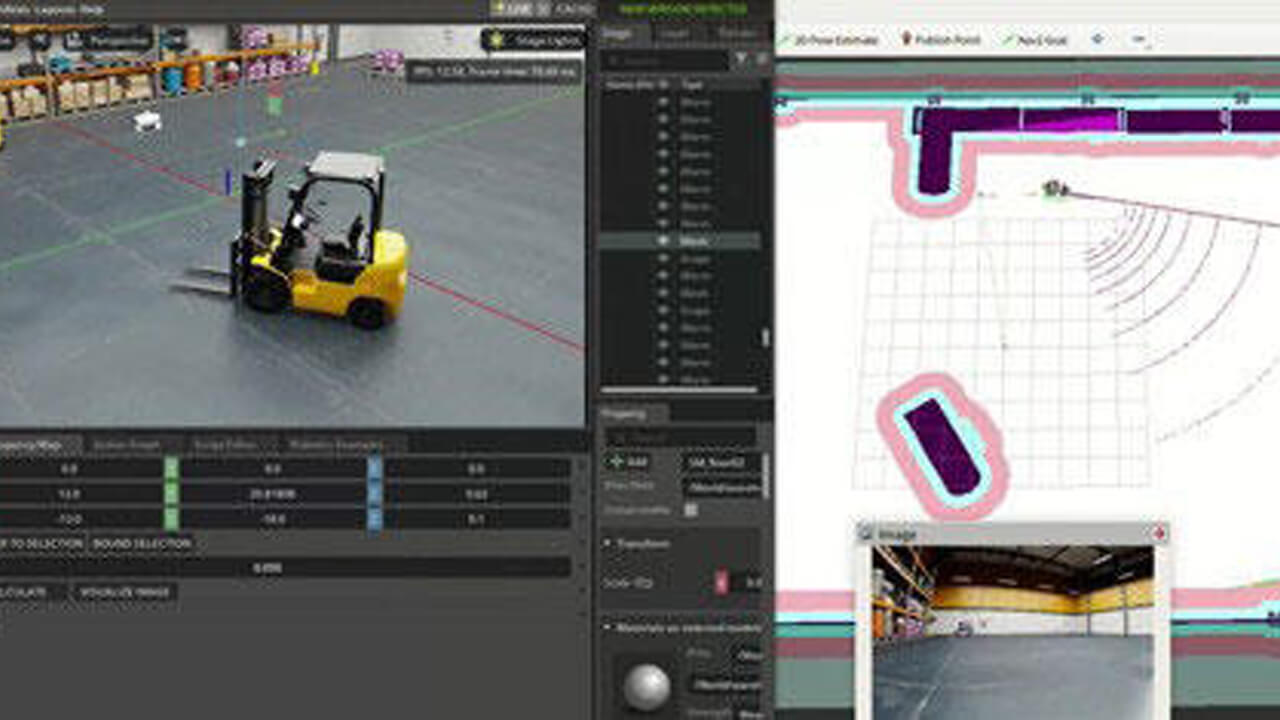Image resolution: width=1280 pixels, height=720 pixels.
Task: Click the BOUND SELECTION button
Action: (141, 544)
